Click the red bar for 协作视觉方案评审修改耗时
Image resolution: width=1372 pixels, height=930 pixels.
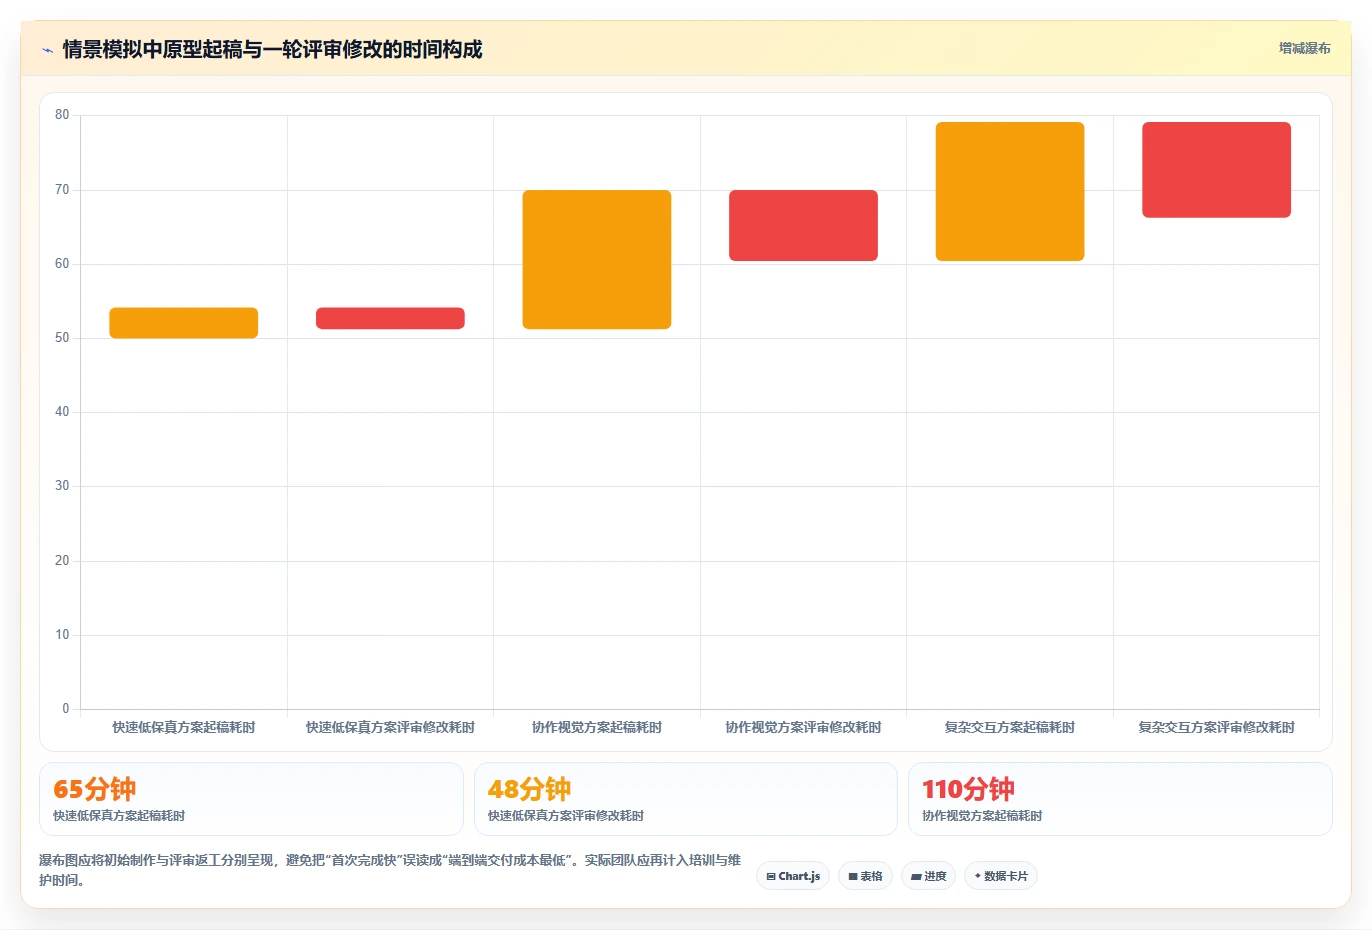[803, 226]
